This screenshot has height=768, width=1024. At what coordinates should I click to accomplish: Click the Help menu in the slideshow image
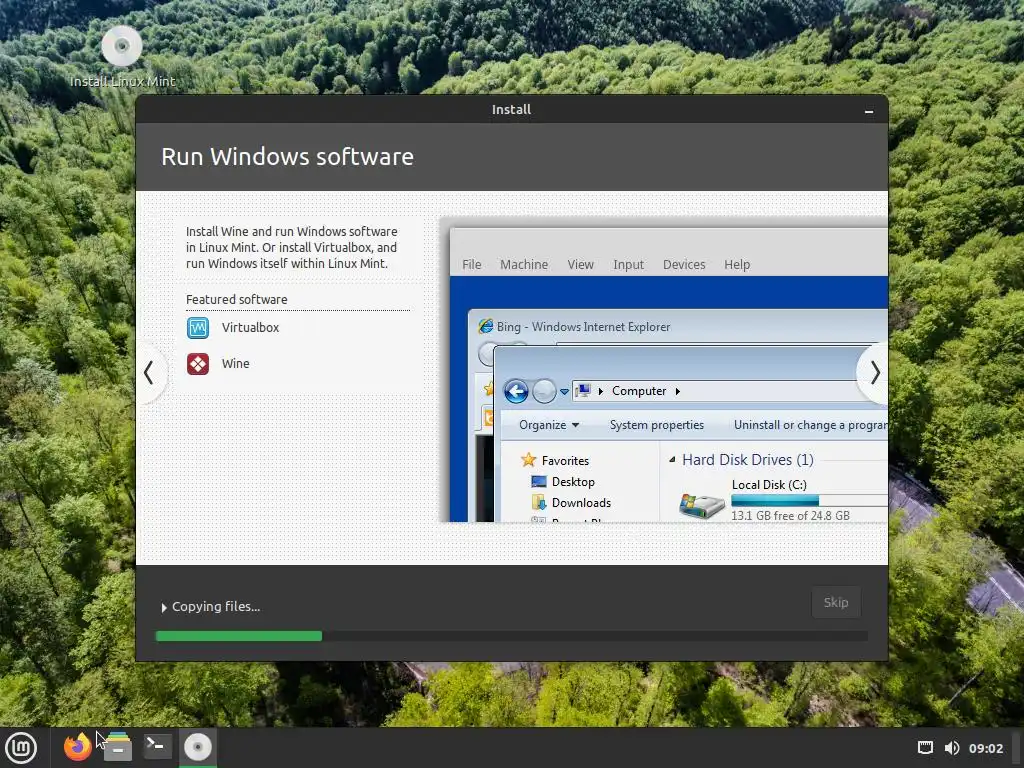point(737,264)
